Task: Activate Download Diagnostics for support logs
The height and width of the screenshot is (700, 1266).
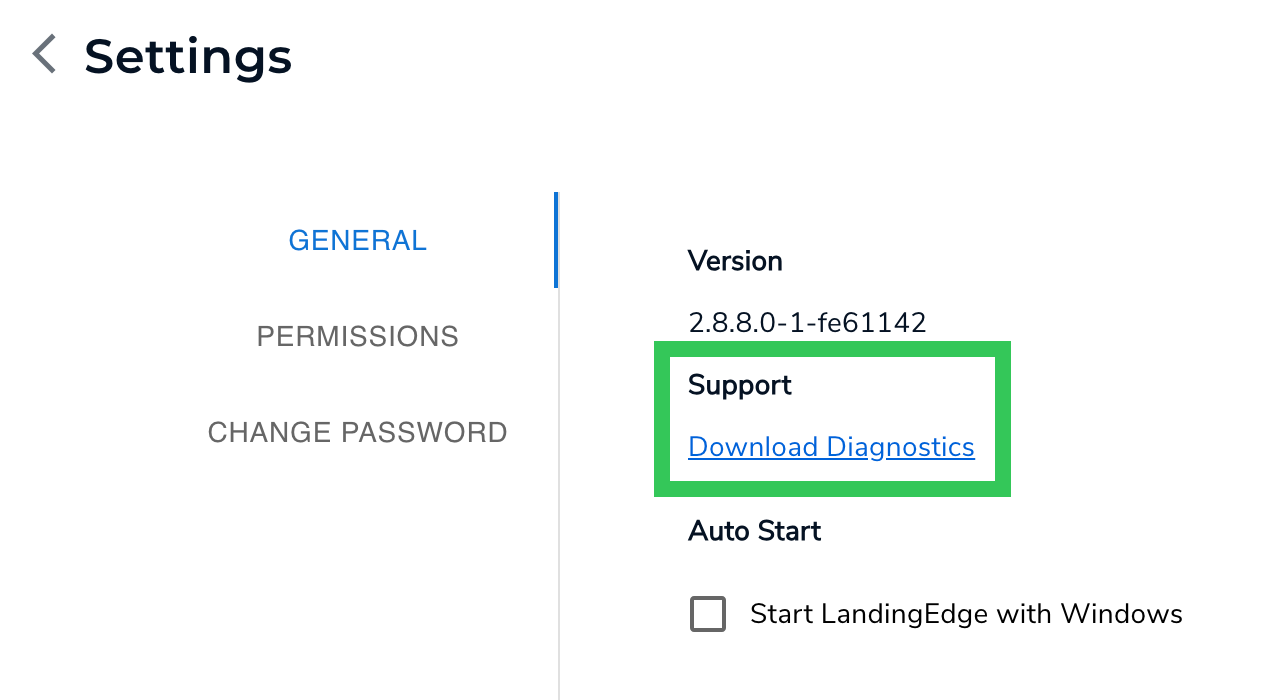Action: 831,447
